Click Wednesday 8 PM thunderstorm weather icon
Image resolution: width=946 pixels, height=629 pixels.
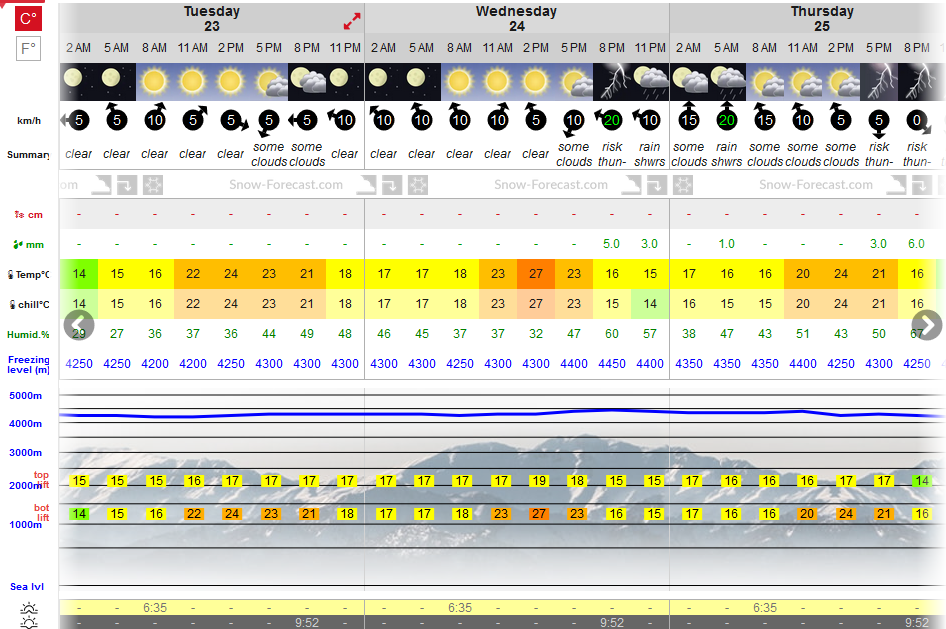[612, 81]
